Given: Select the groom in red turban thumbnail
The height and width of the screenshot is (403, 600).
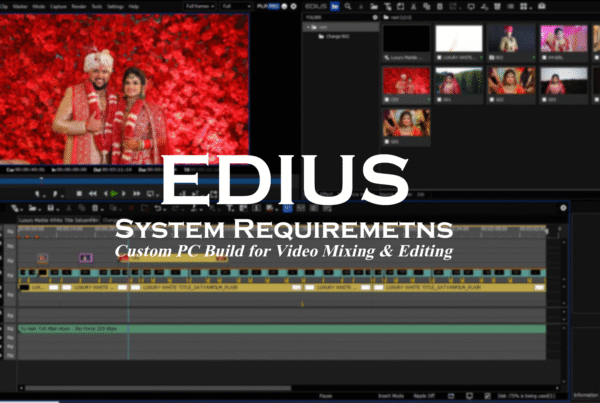Looking at the screenshot, I should [511, 39].
